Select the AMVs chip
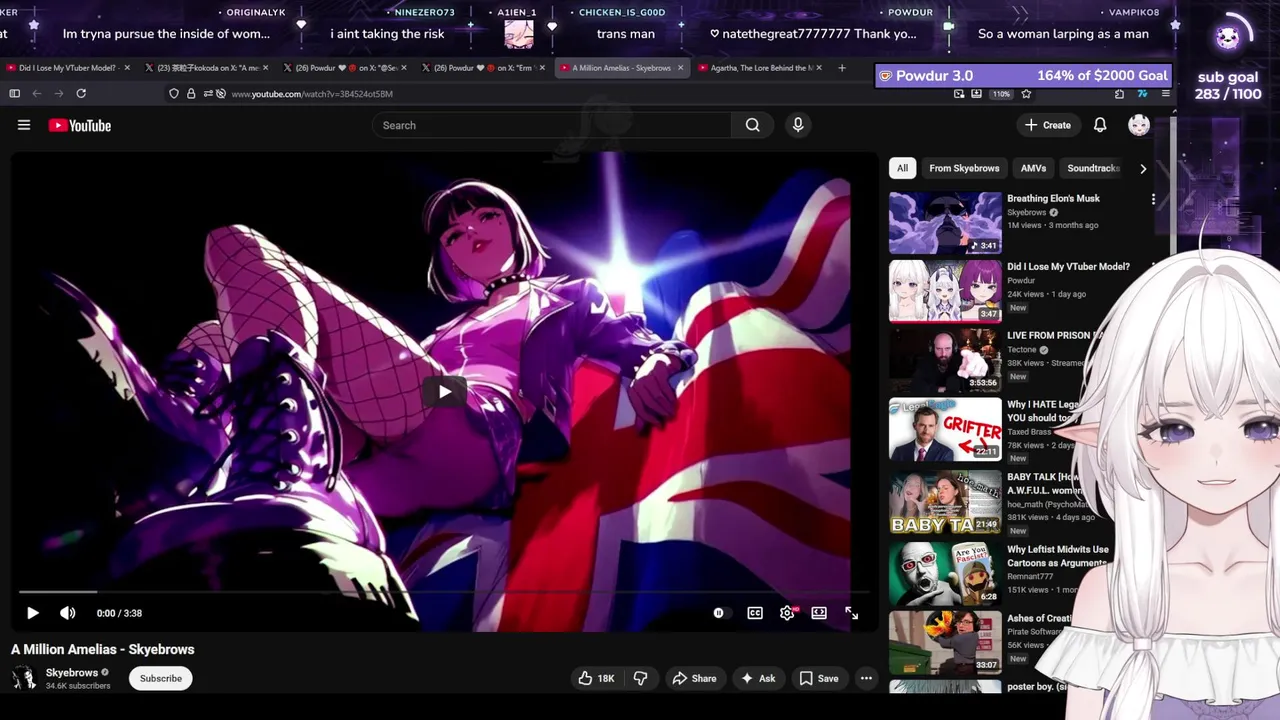The image size is (1280, 720). [1033, 168]
